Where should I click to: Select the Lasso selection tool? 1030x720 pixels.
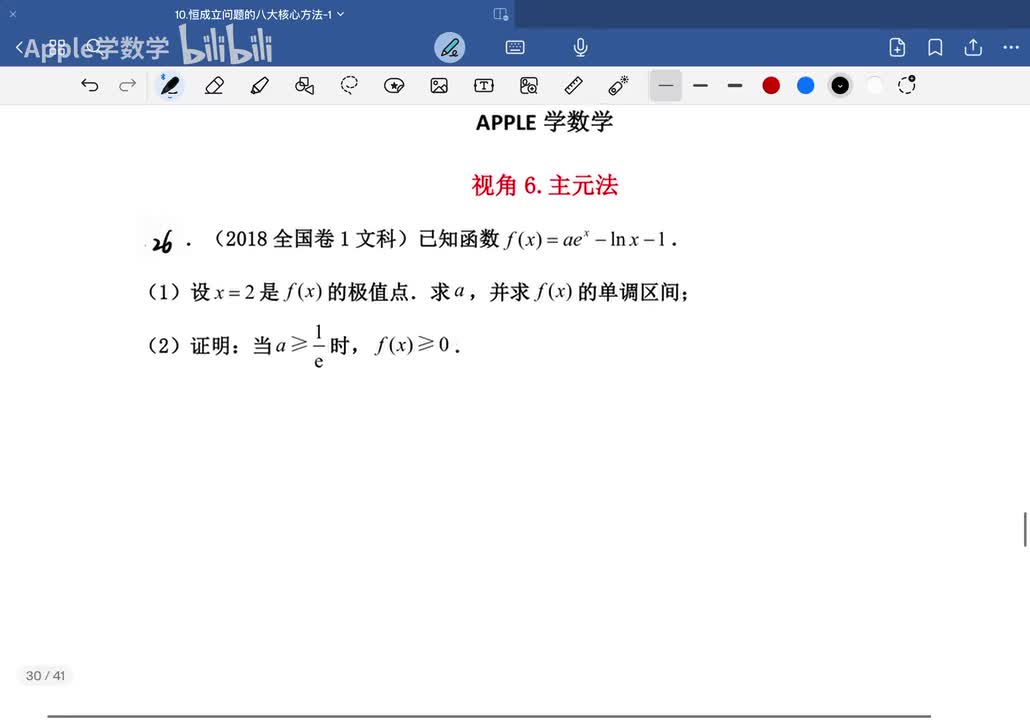(x=349, y=85)
